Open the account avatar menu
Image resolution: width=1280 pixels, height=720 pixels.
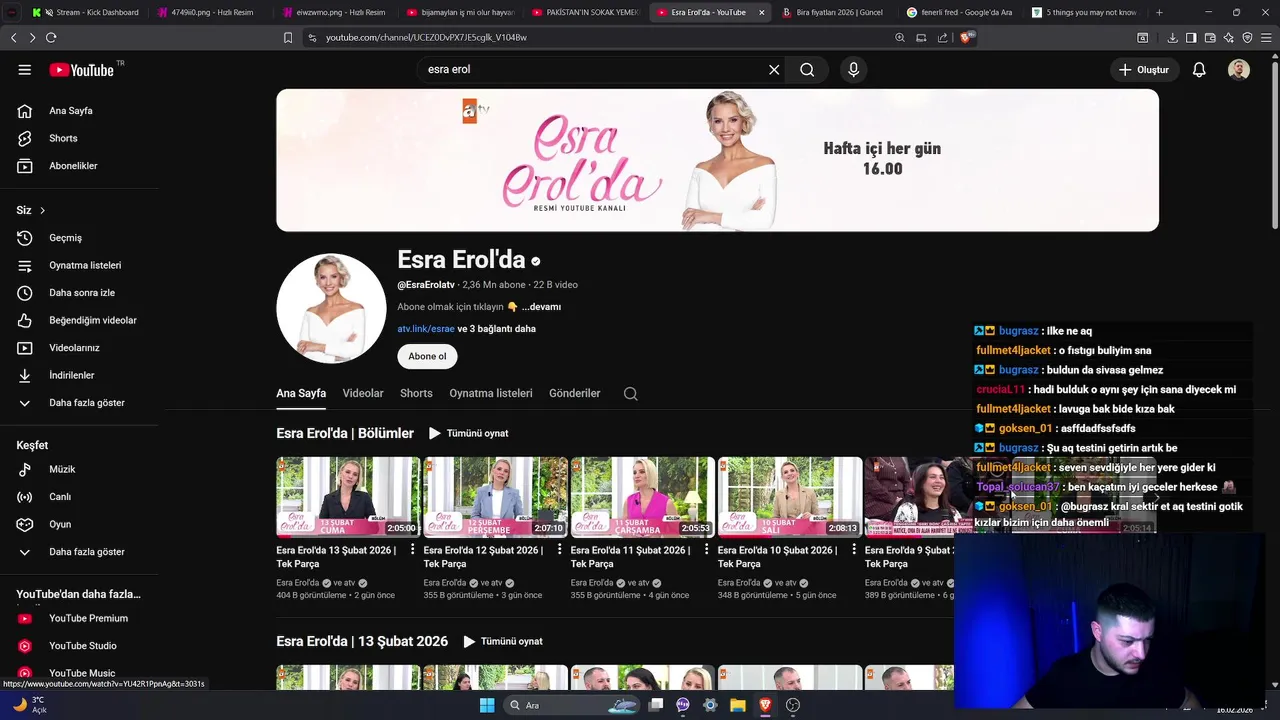click(1239, 70)
